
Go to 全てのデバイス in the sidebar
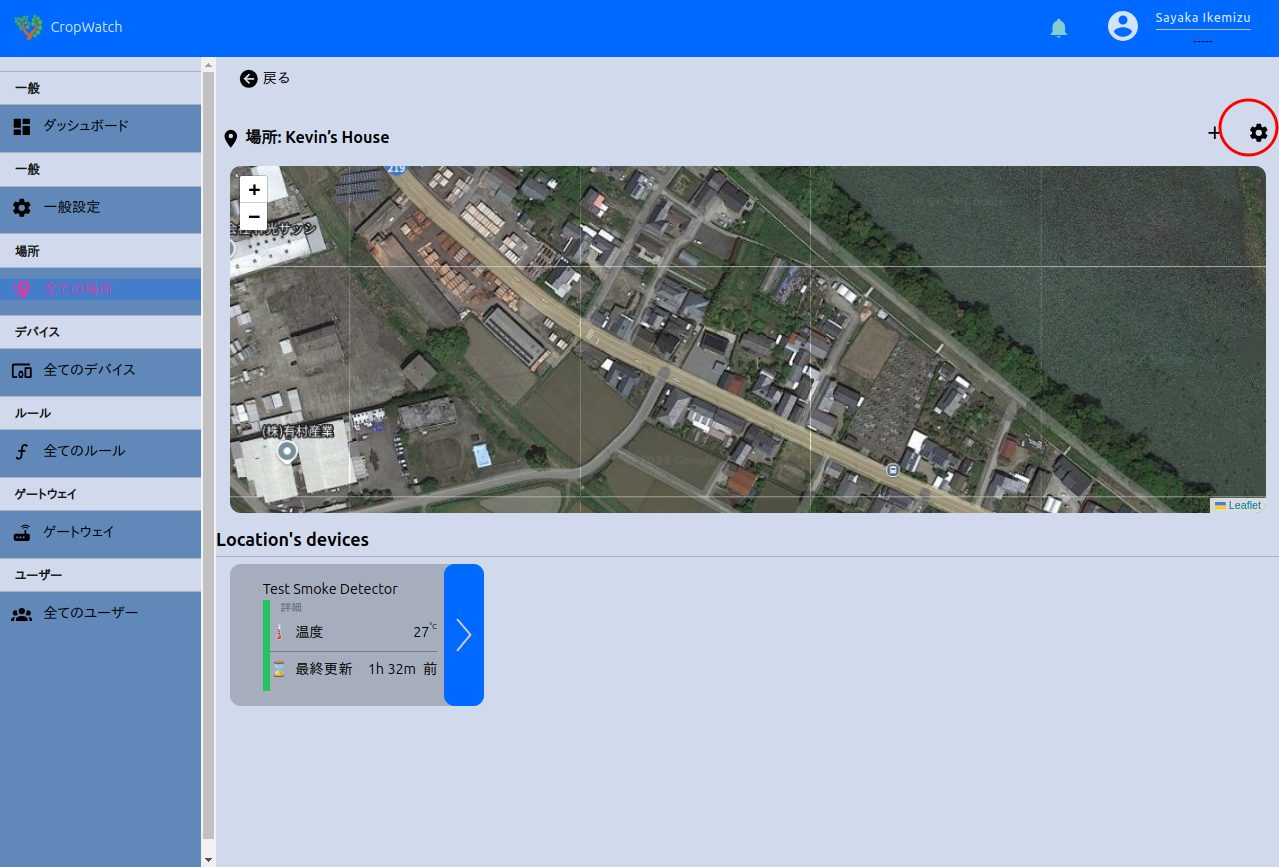coord(89,370)
